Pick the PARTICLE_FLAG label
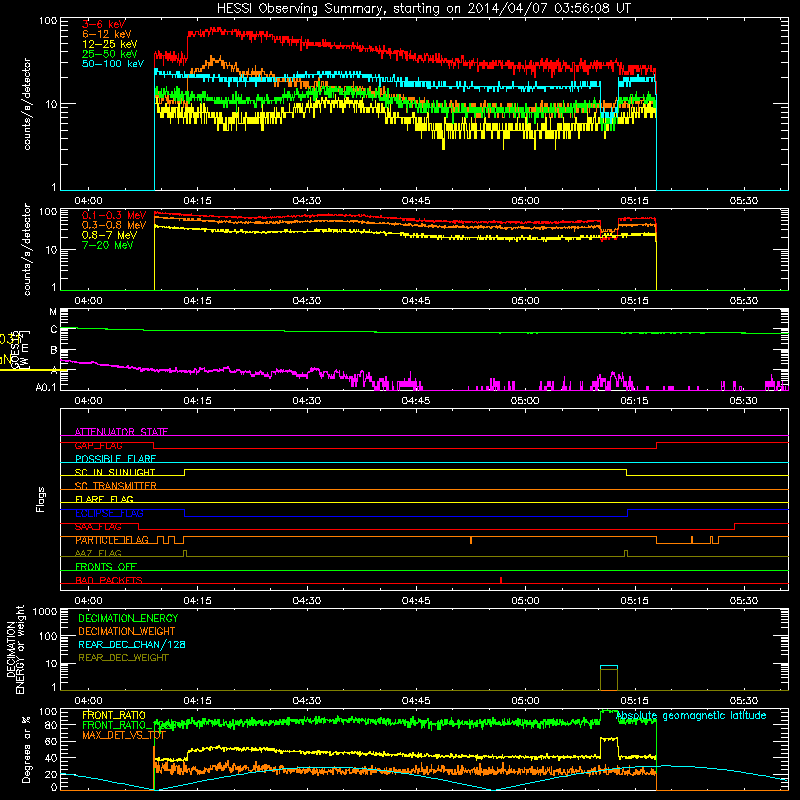 pos(112,540)
